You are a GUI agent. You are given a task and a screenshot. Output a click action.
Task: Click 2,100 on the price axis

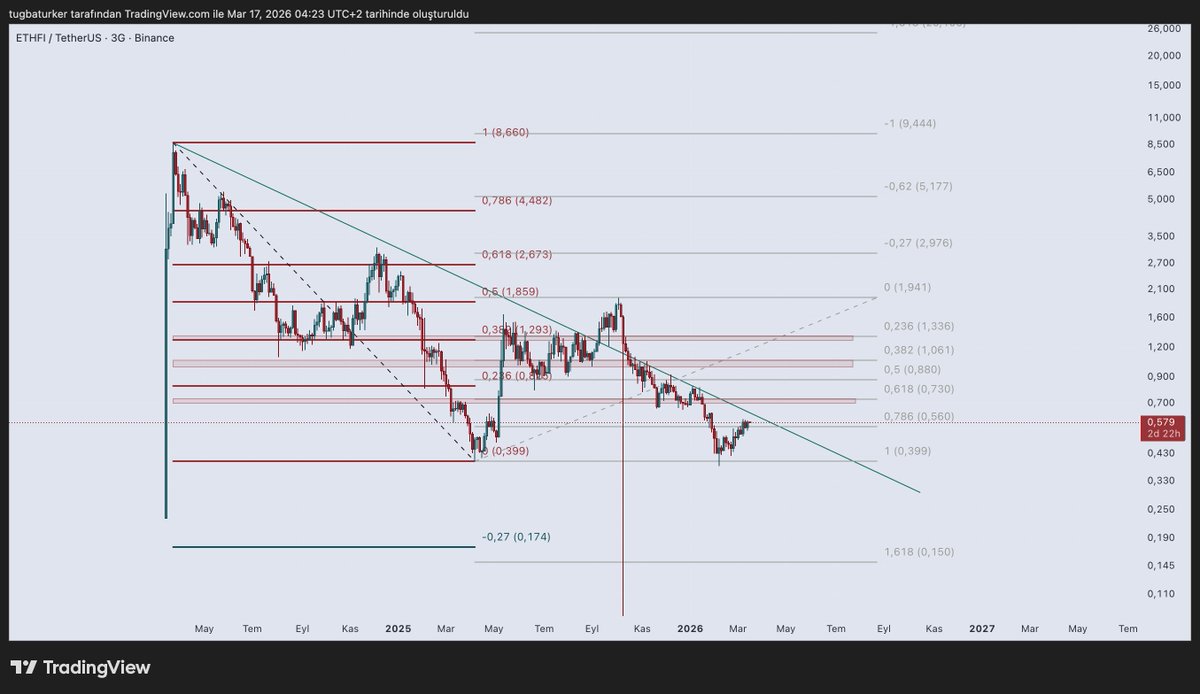[x=1163, y=289]
